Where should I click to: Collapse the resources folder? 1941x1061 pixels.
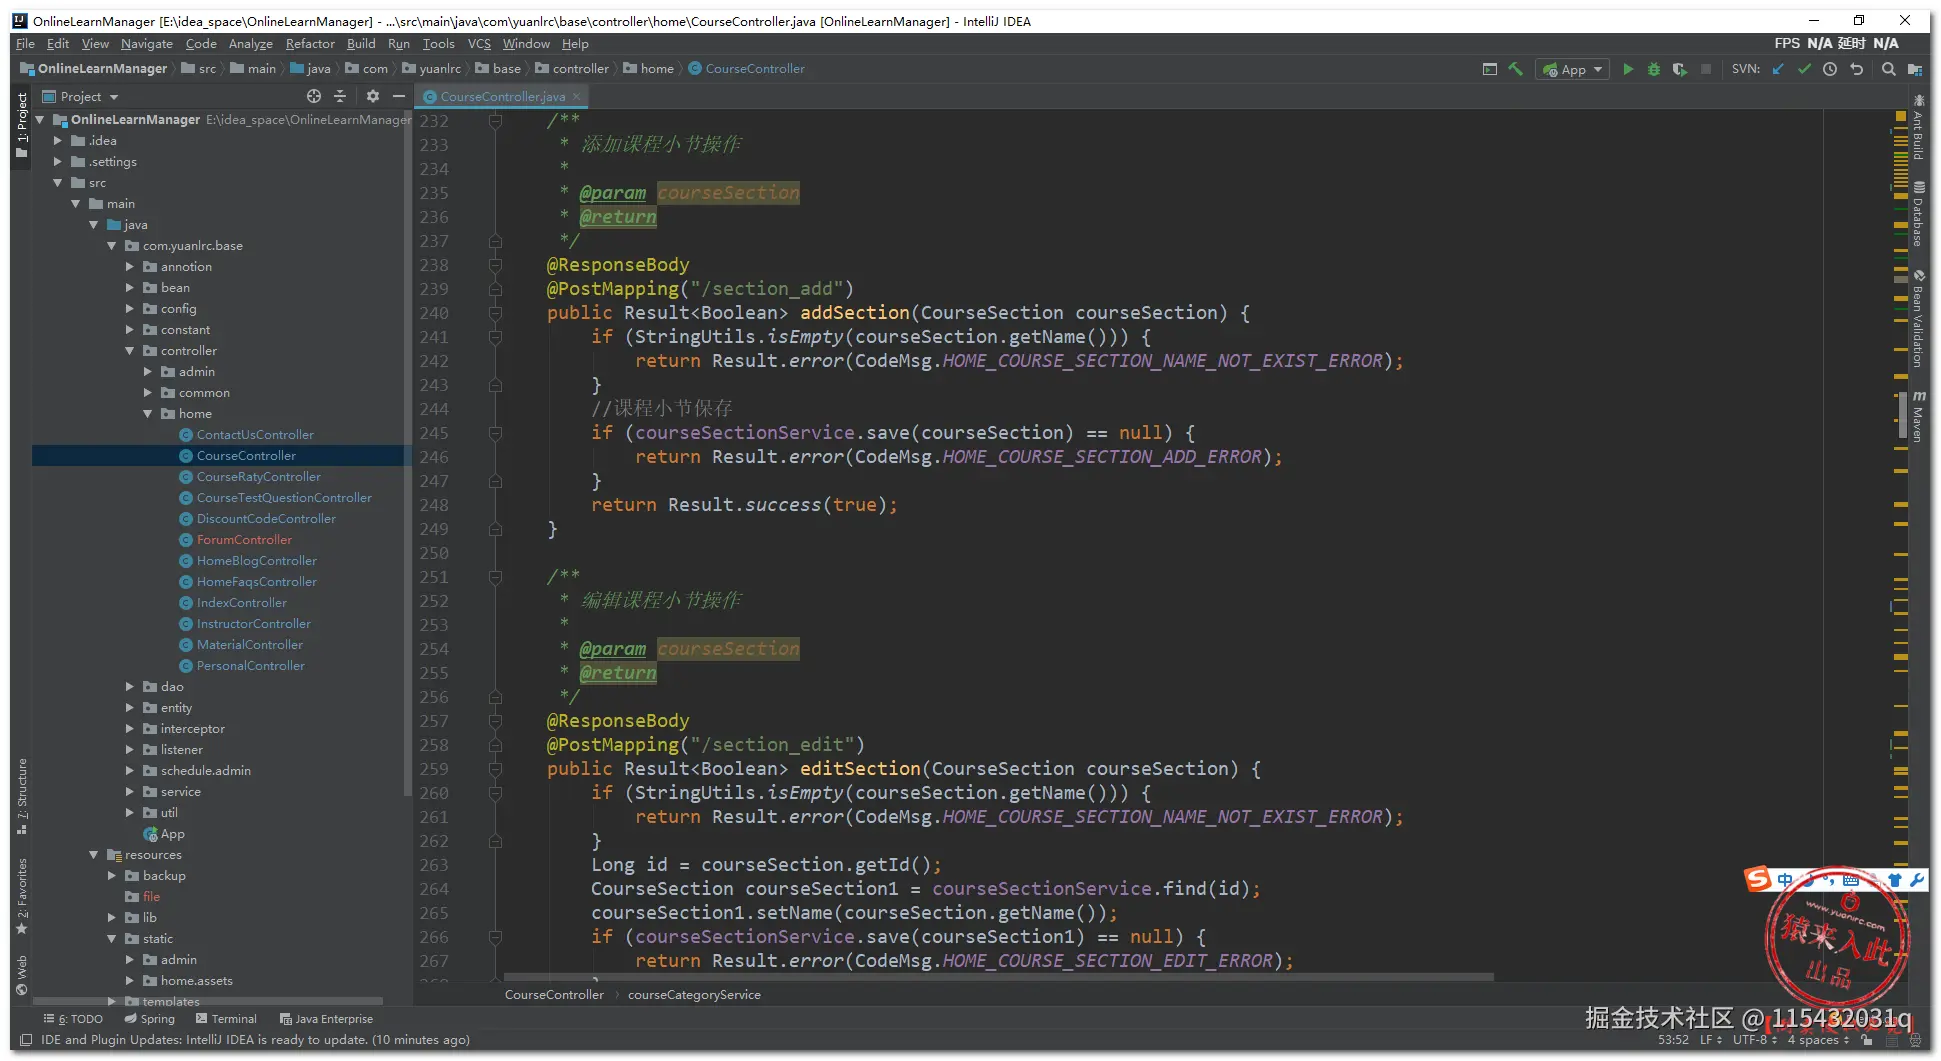click(x=94, y=855)
